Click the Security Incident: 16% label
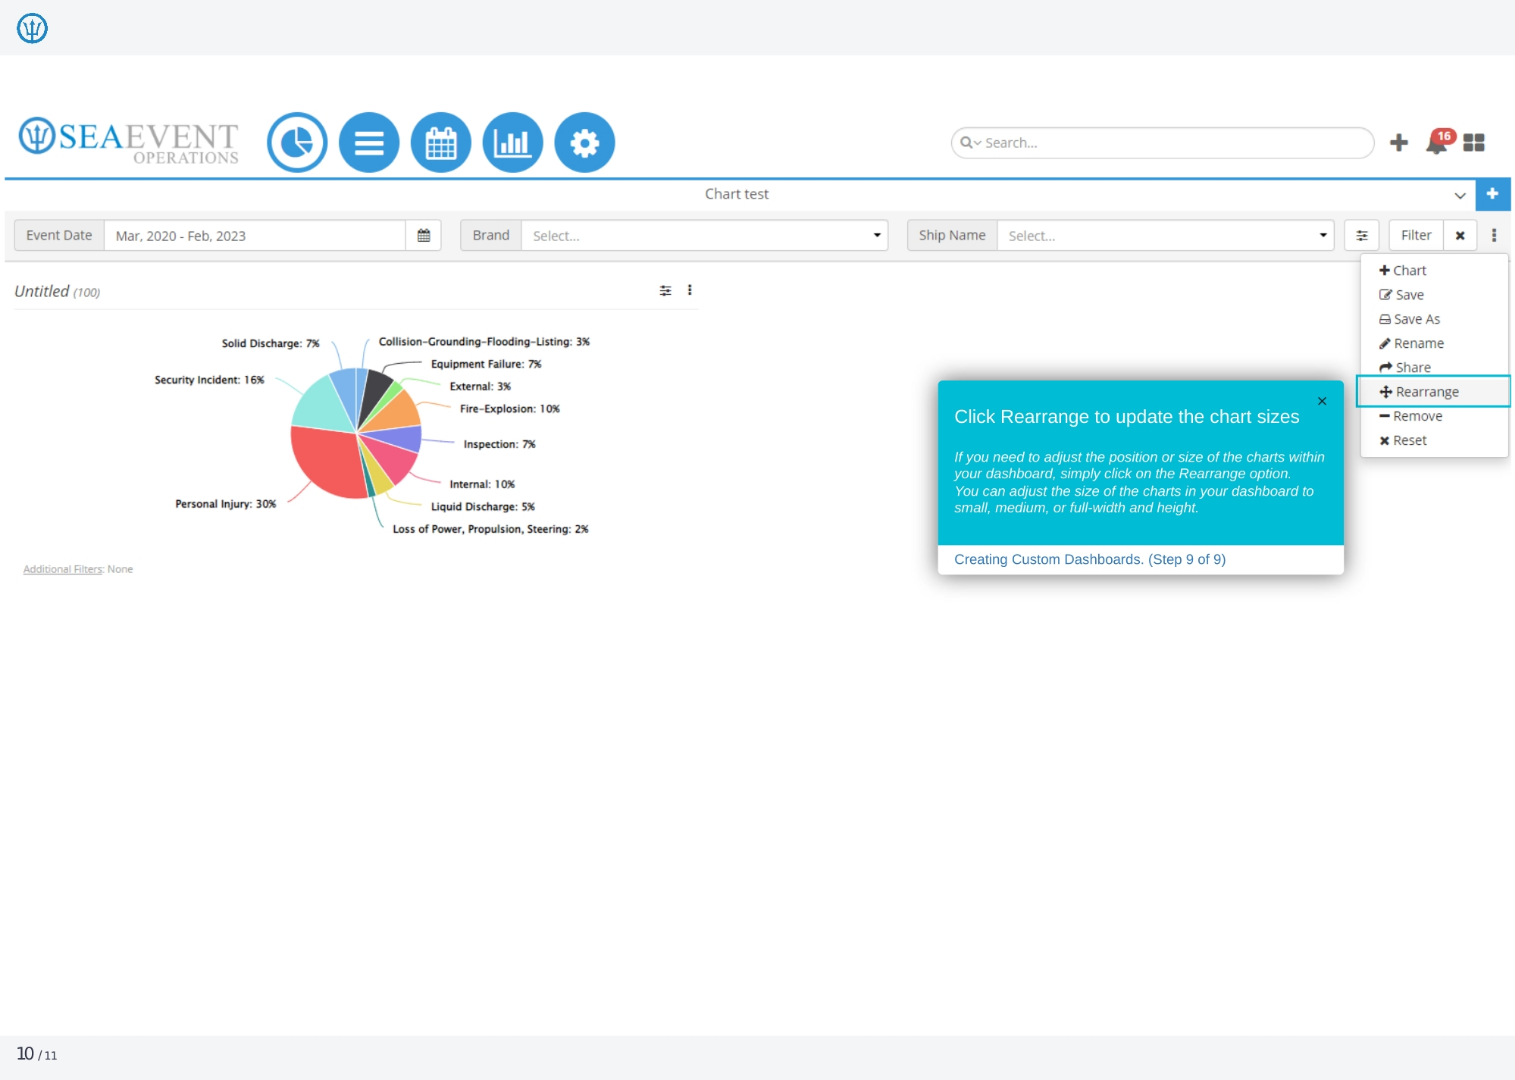Screen dimensions: 1515x1080 (209, 380)
